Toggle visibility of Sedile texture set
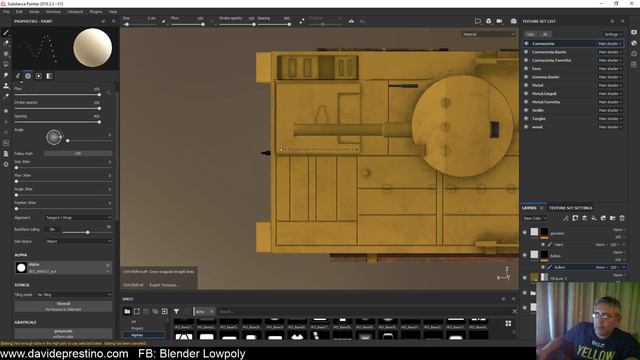Screen dimensions: 640x360 pos(526,110)
